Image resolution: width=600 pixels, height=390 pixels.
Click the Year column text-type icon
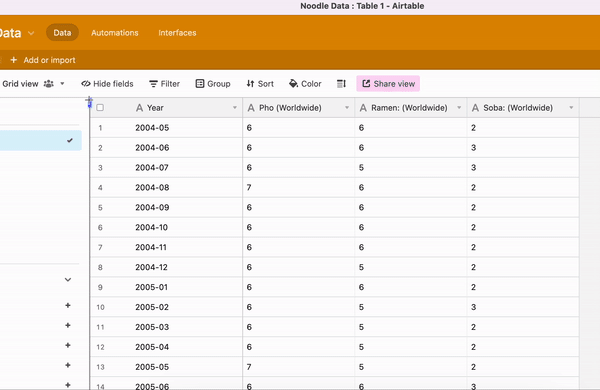pyautogui.click(x=139, y=108)
